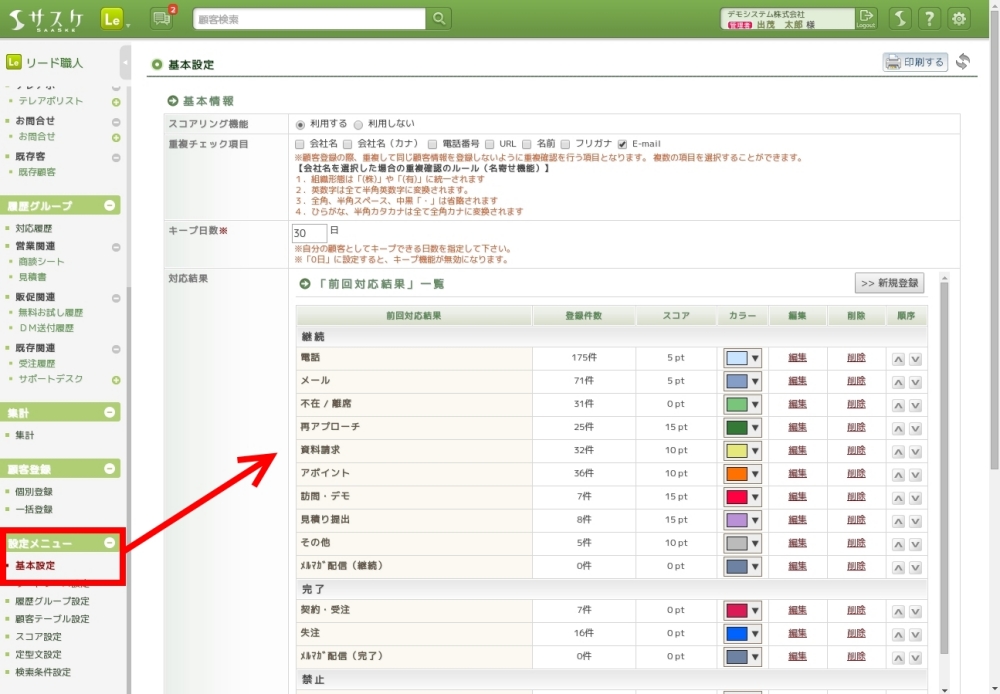Open the help question mark icon
The width and height of the screenshot is (1000, 694).
point(929,19)
